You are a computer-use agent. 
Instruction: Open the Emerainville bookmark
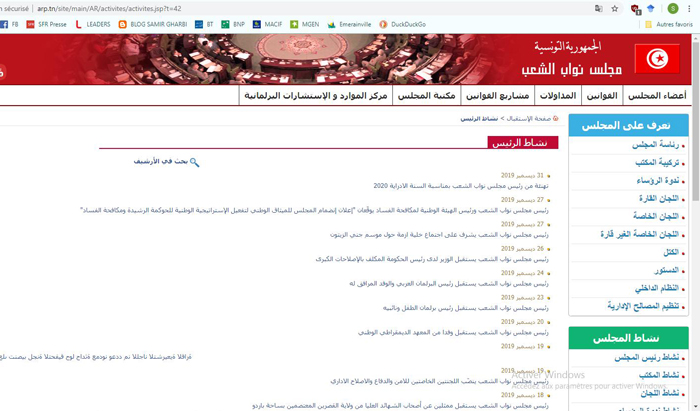tap(350, 25)
